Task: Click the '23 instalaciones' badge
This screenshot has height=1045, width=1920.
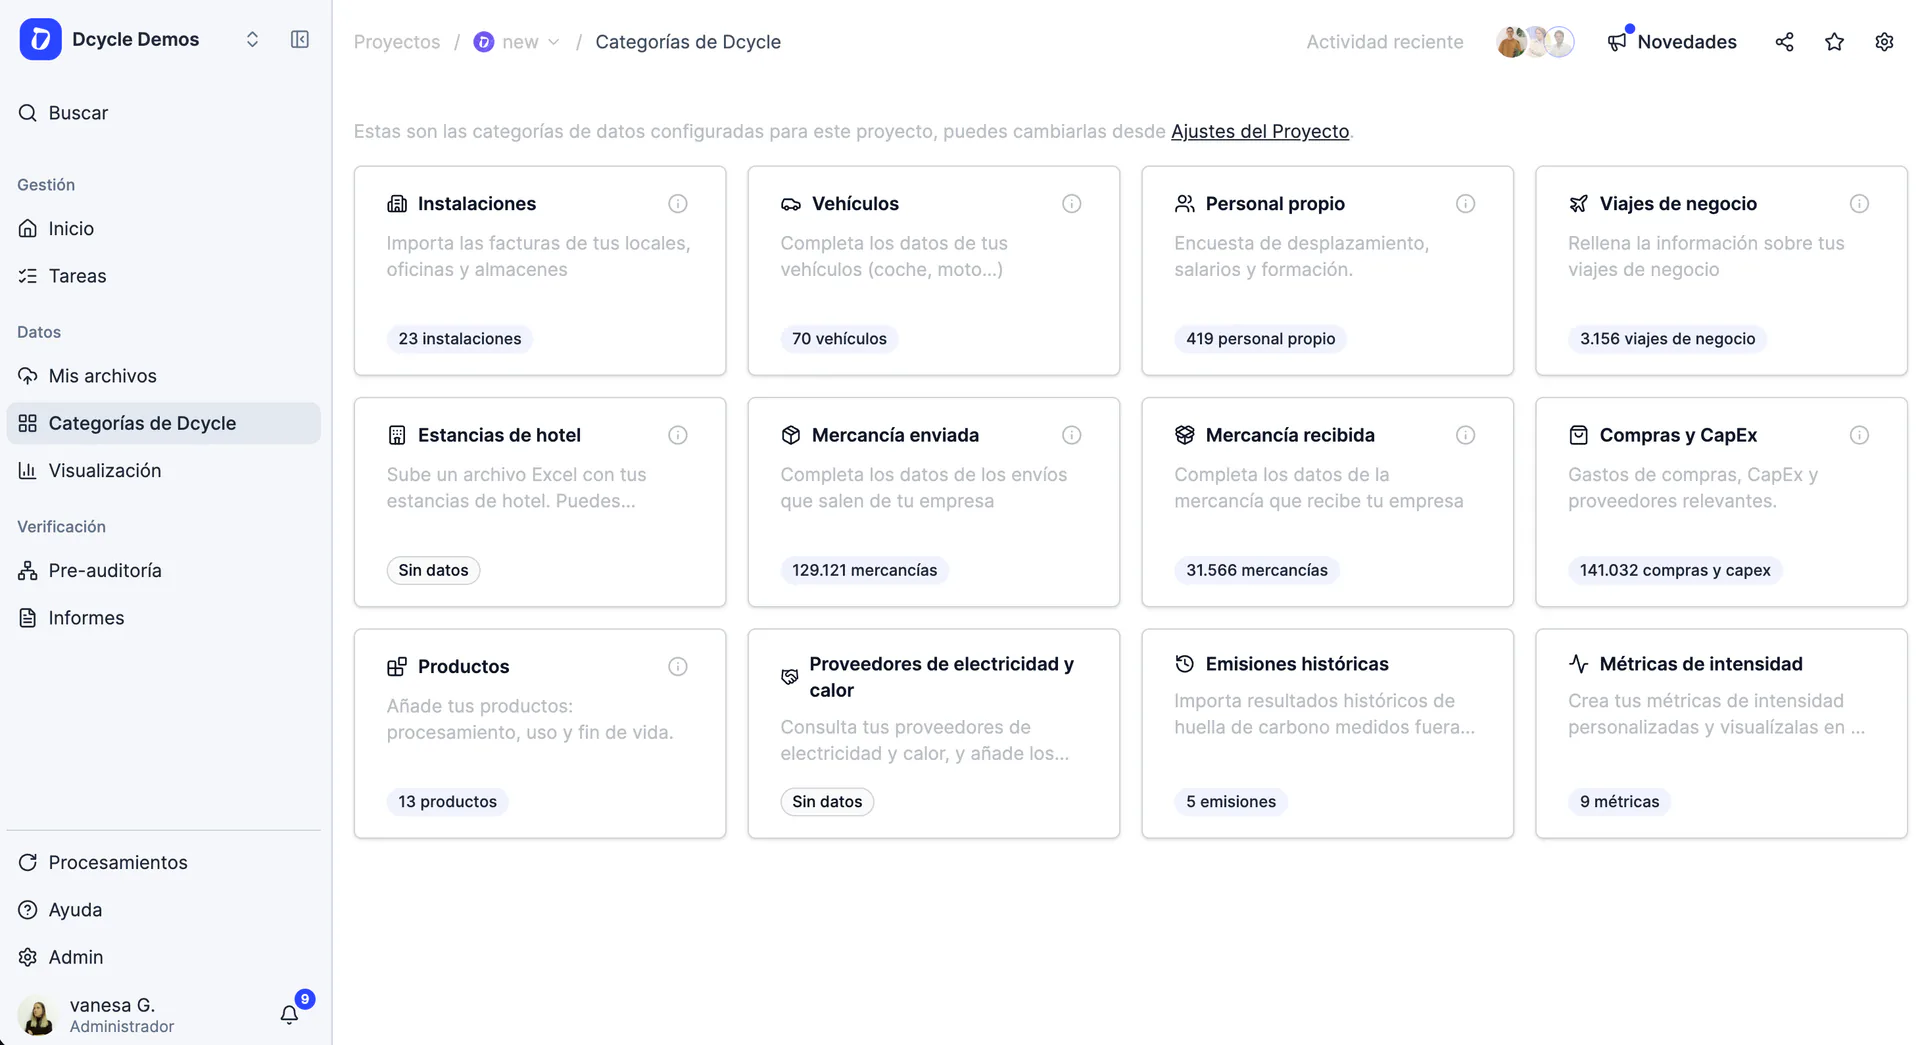Action: [460, 339]
